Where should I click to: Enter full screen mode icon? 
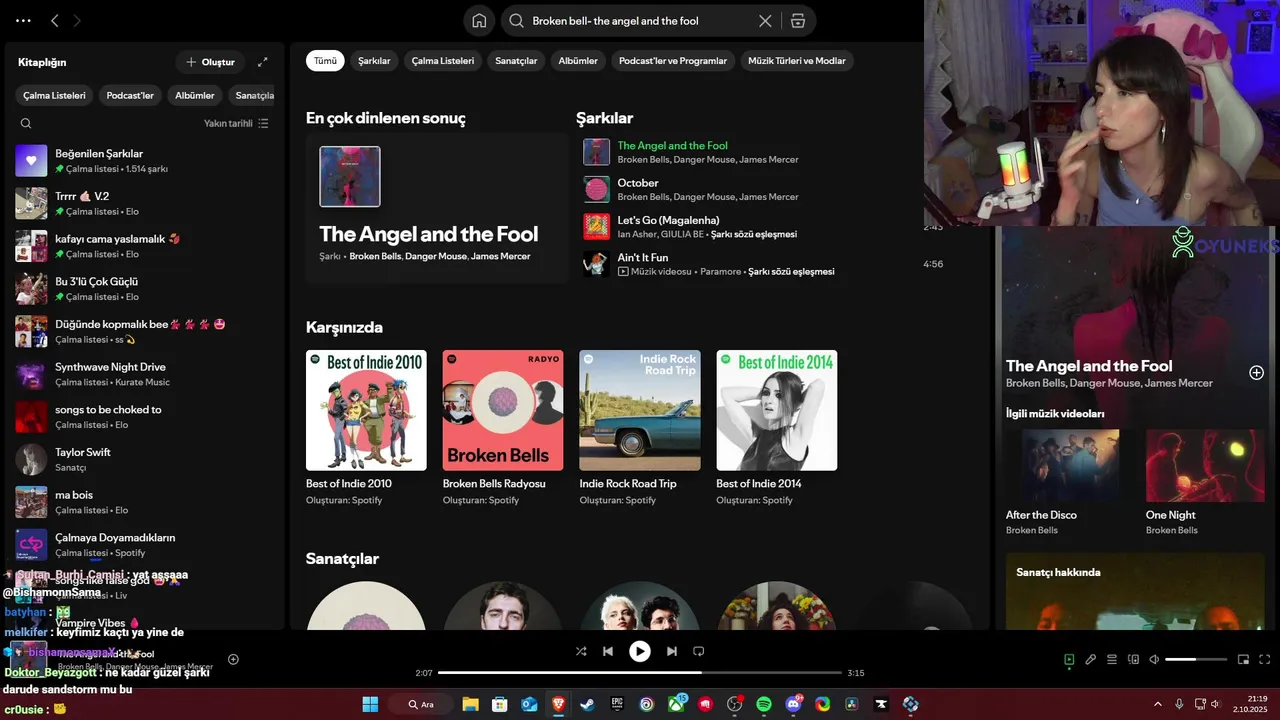tap(1264, 660)
